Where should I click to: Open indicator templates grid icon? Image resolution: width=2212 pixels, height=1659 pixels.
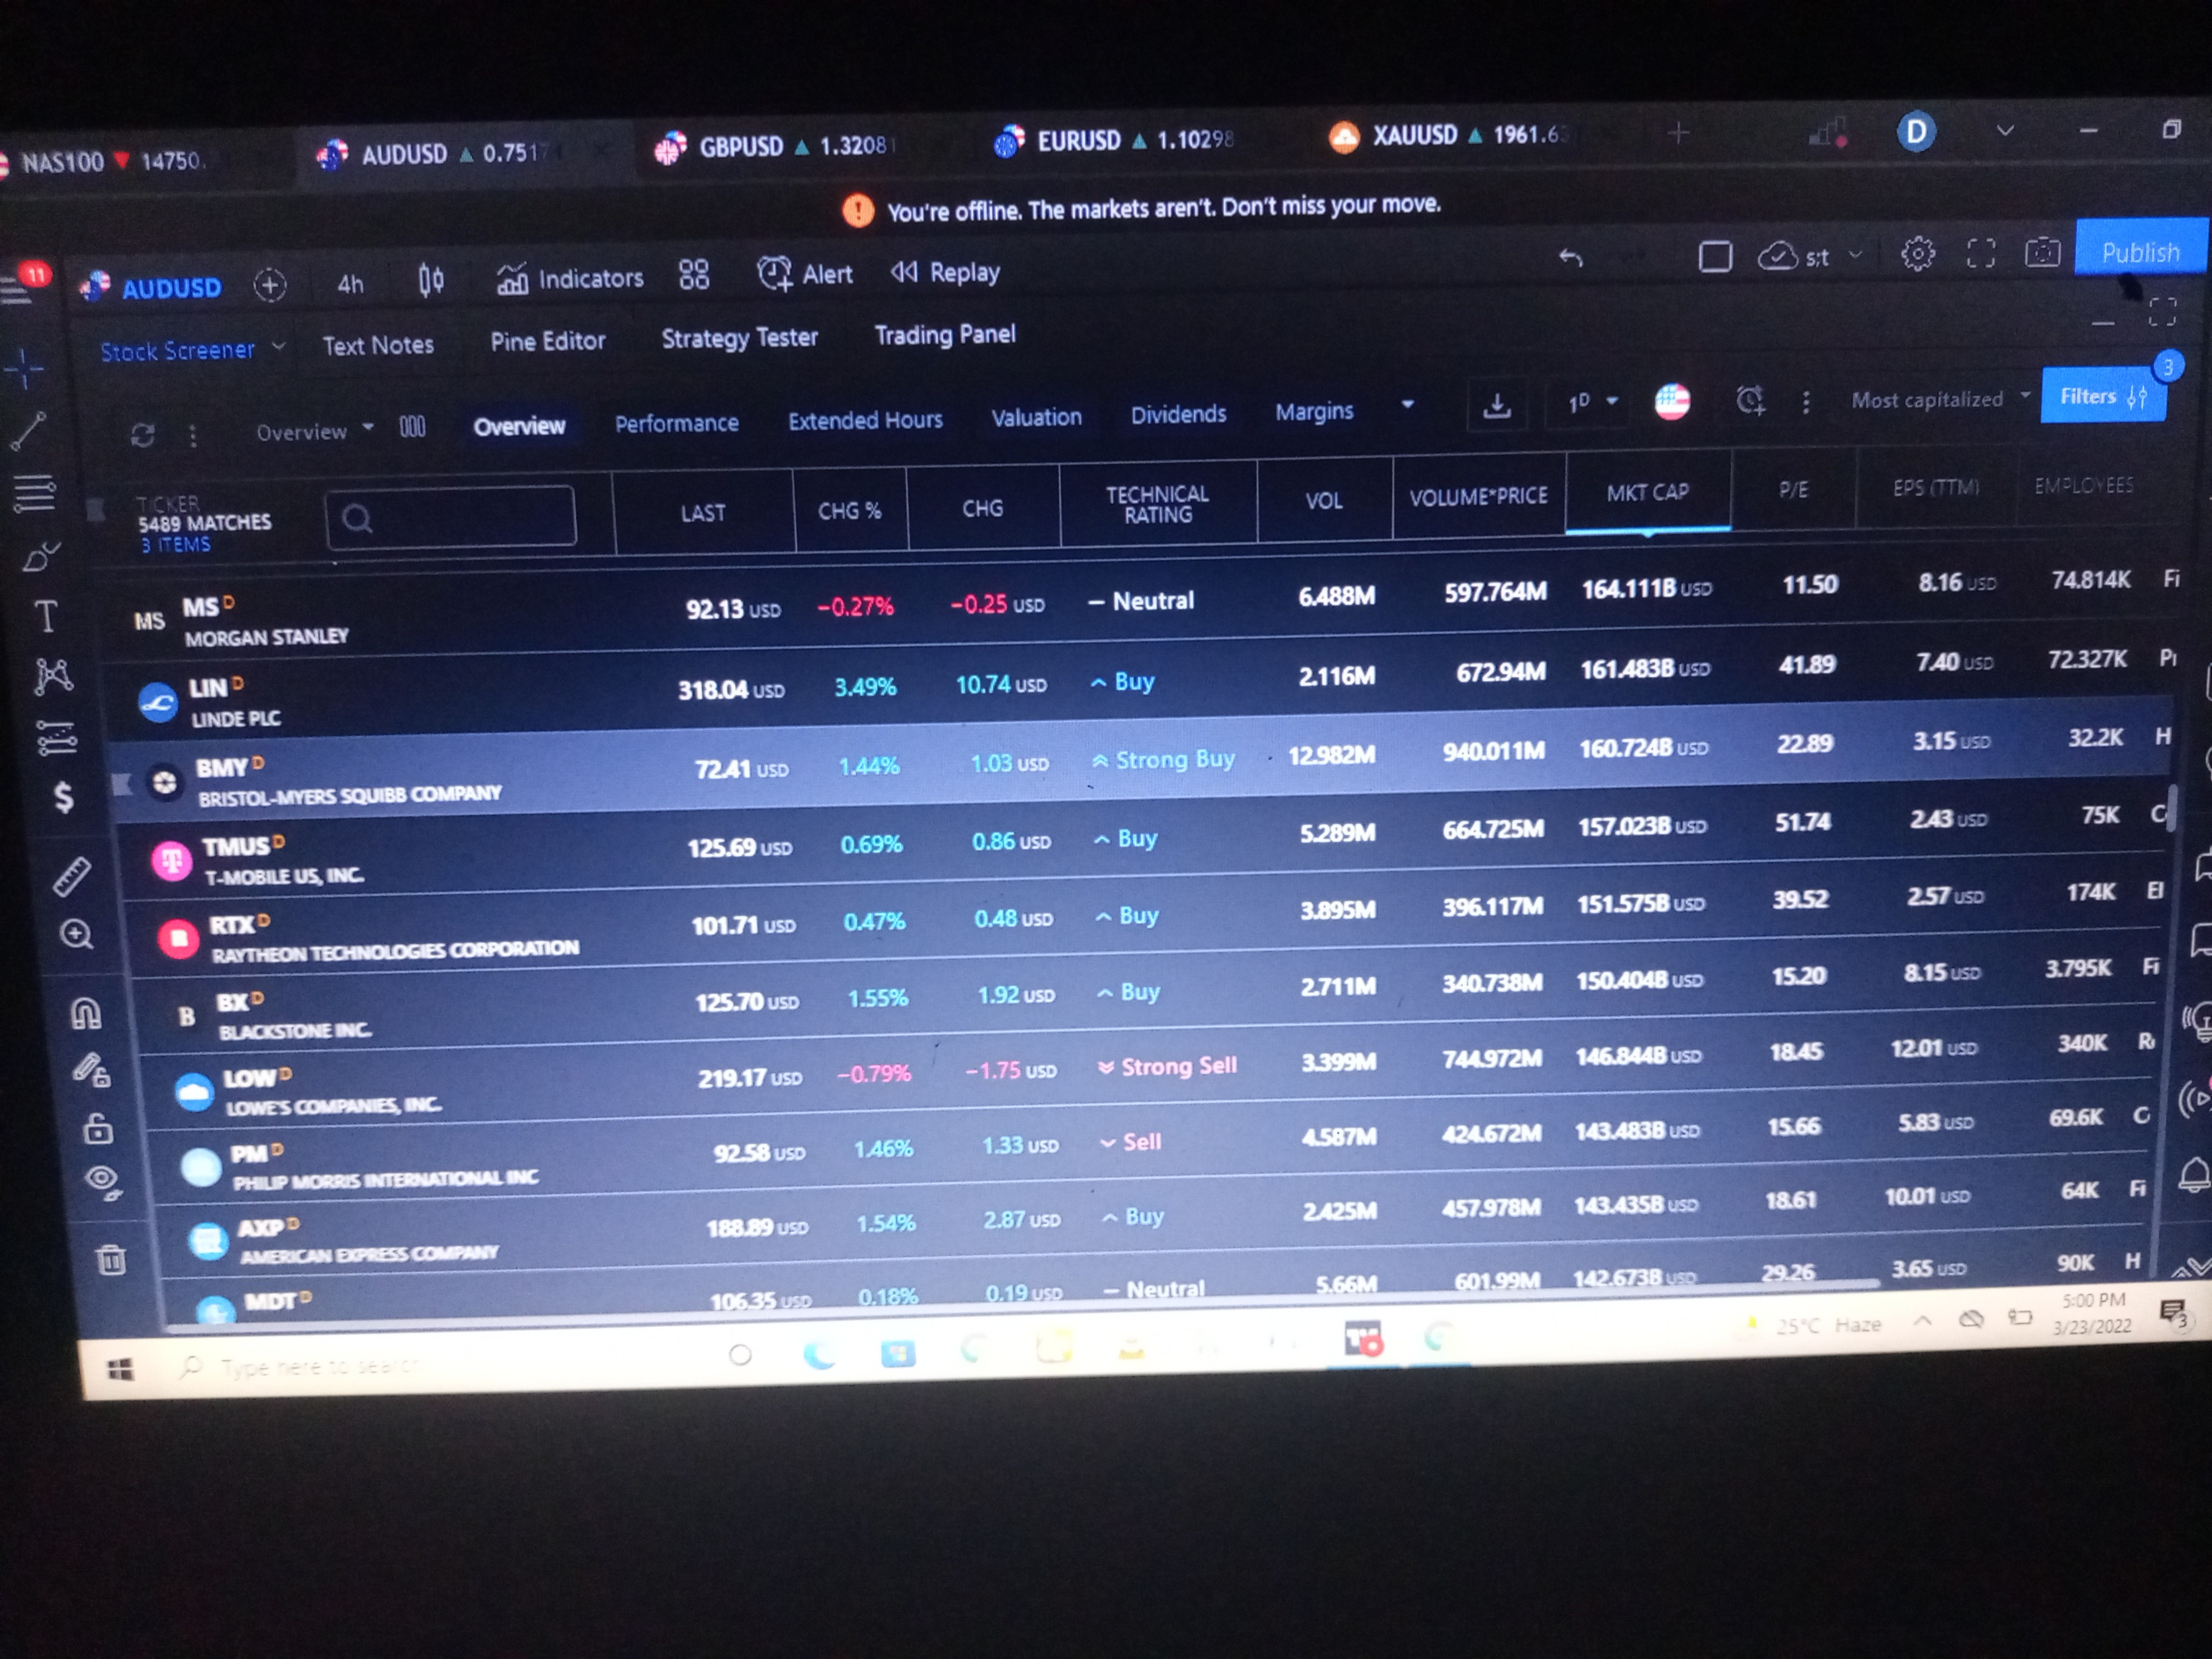coord(694,274)
